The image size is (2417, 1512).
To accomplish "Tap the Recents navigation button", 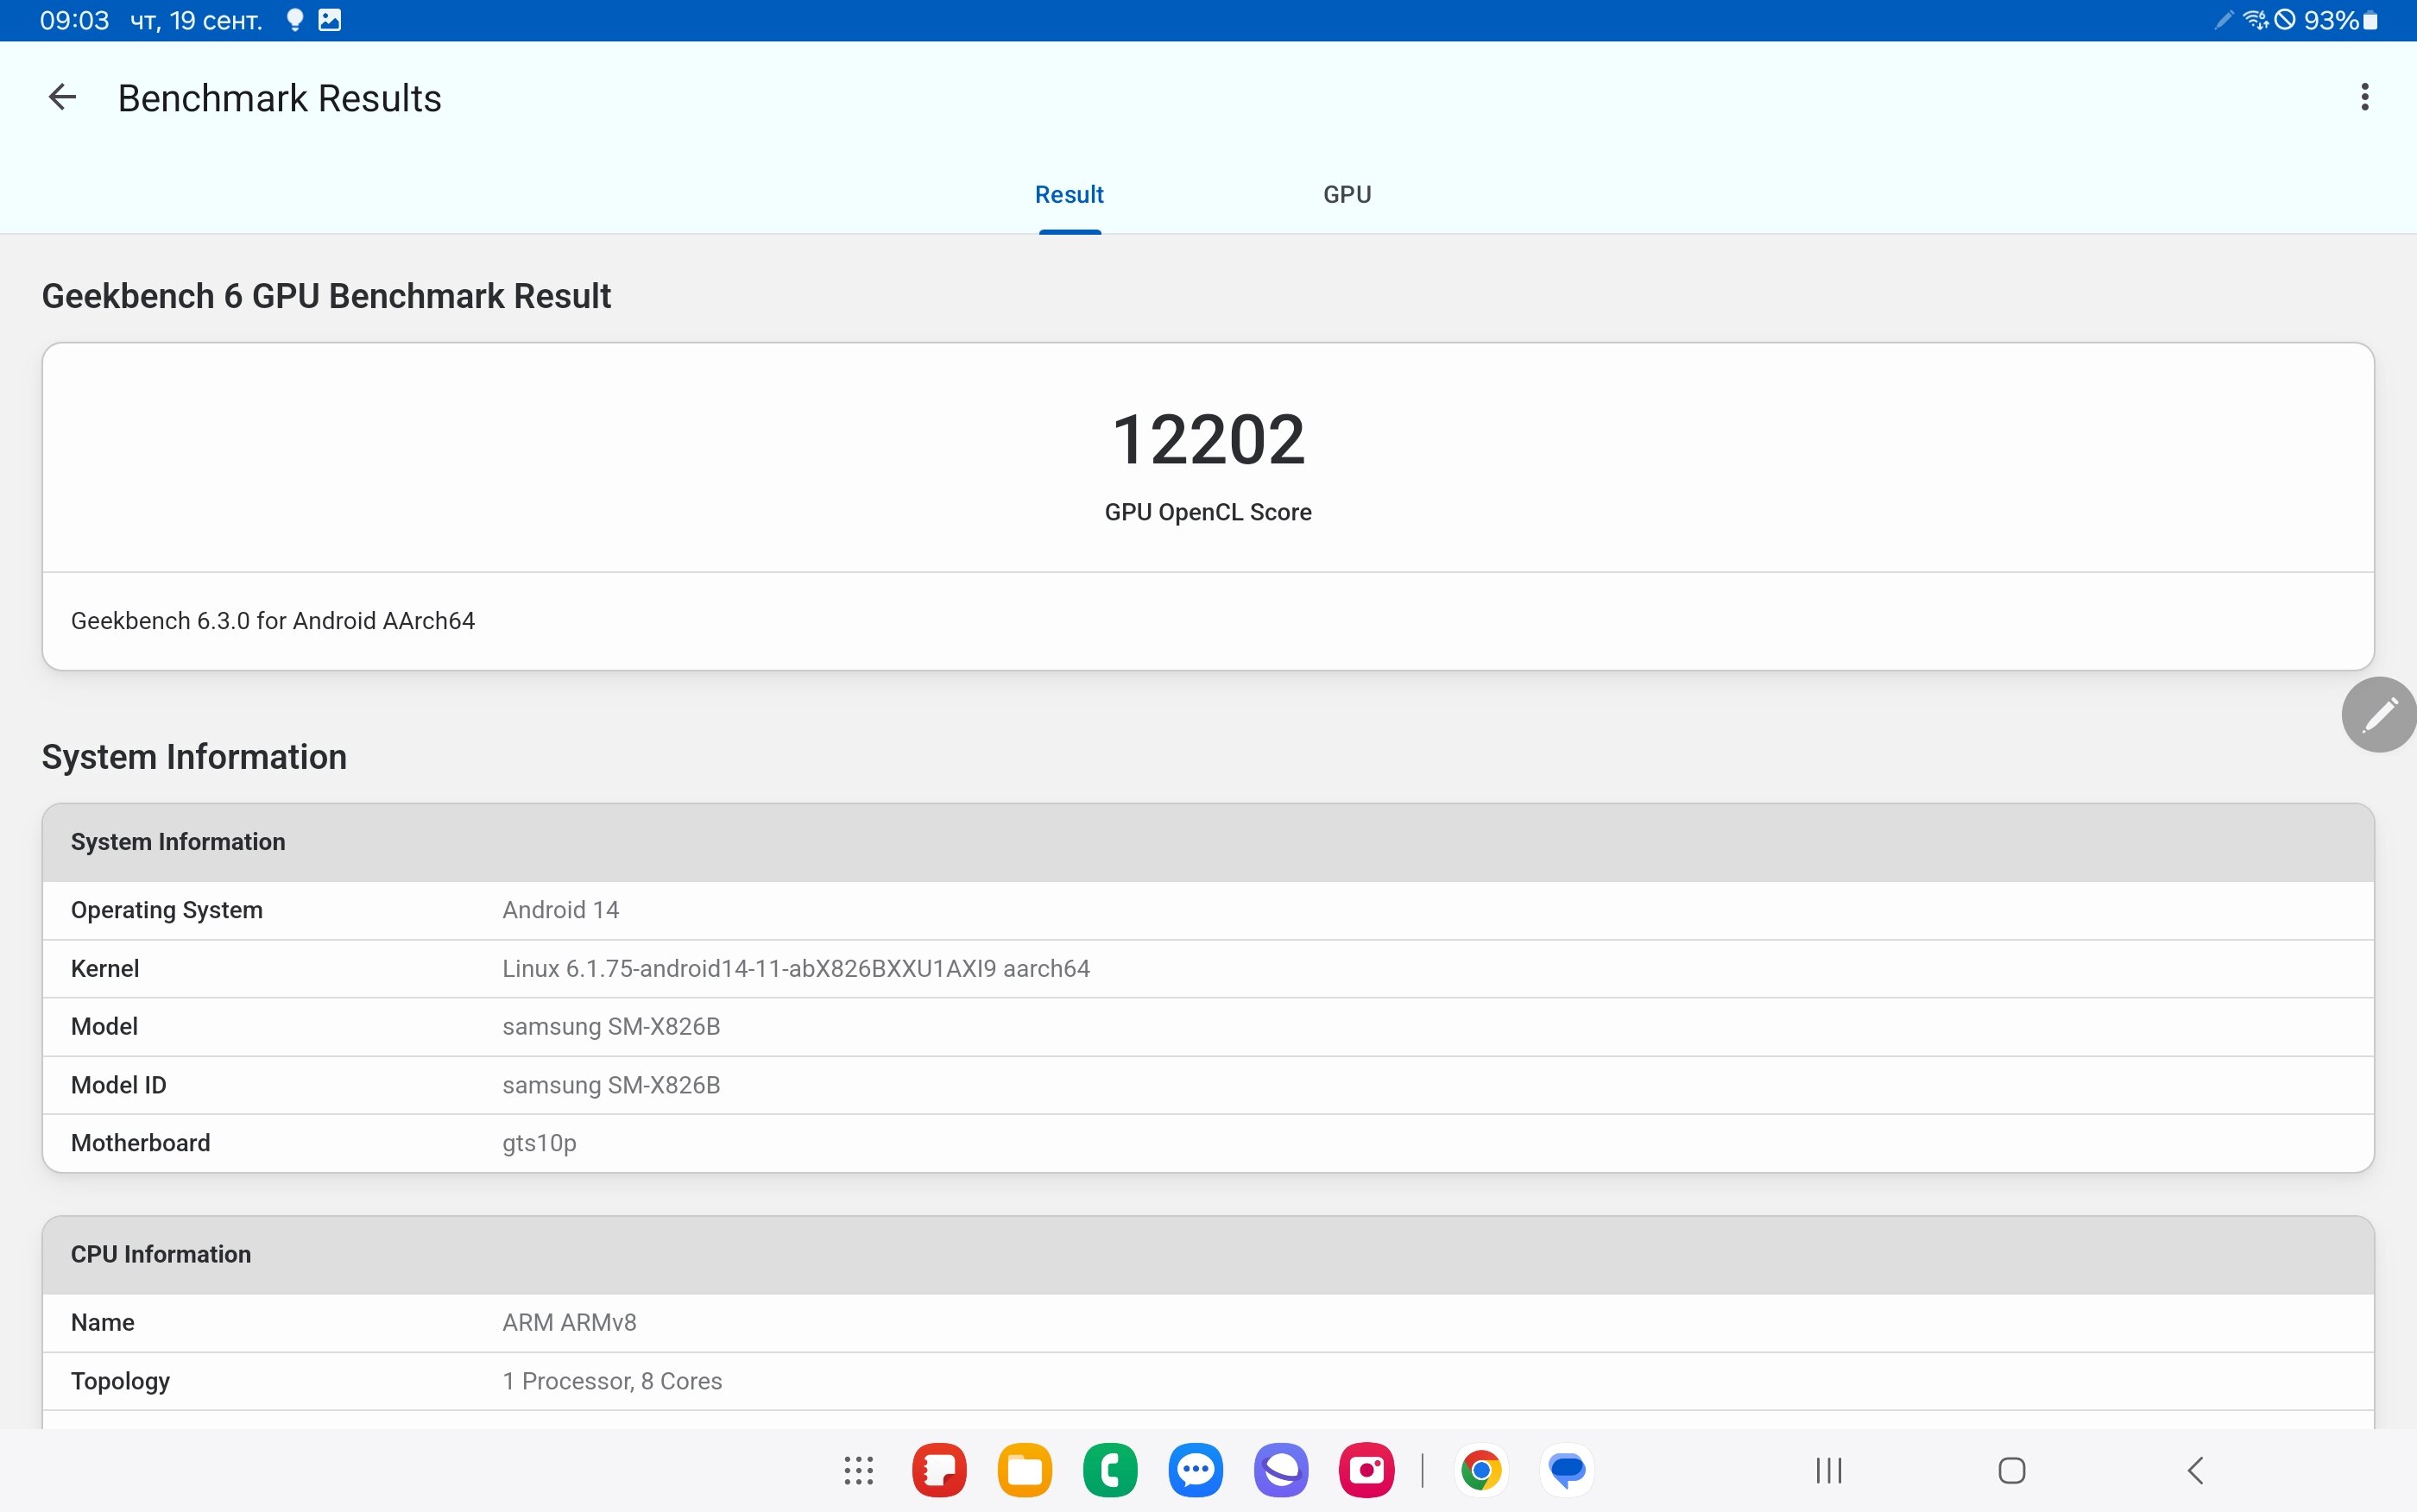I will 1828,1470.
